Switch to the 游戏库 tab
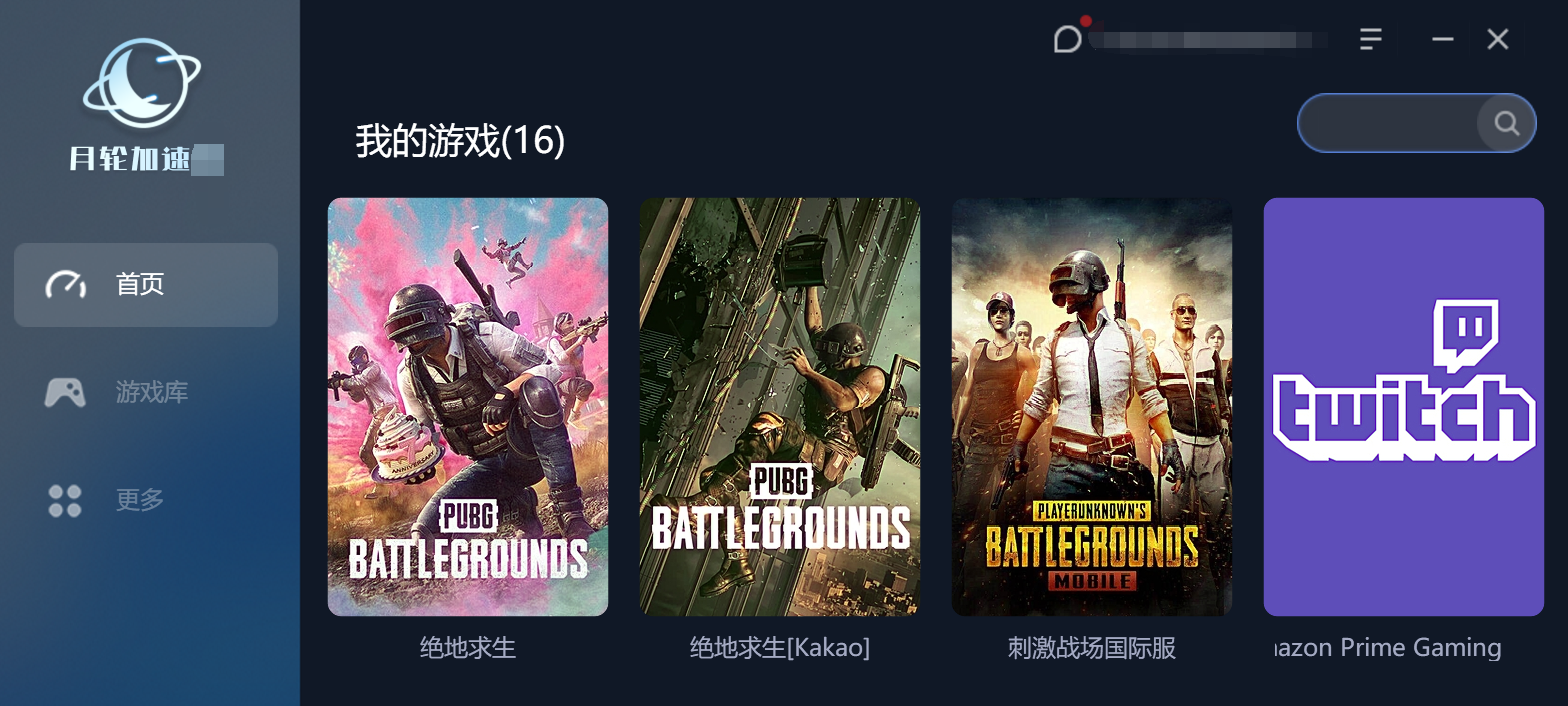 coord(146,392)
